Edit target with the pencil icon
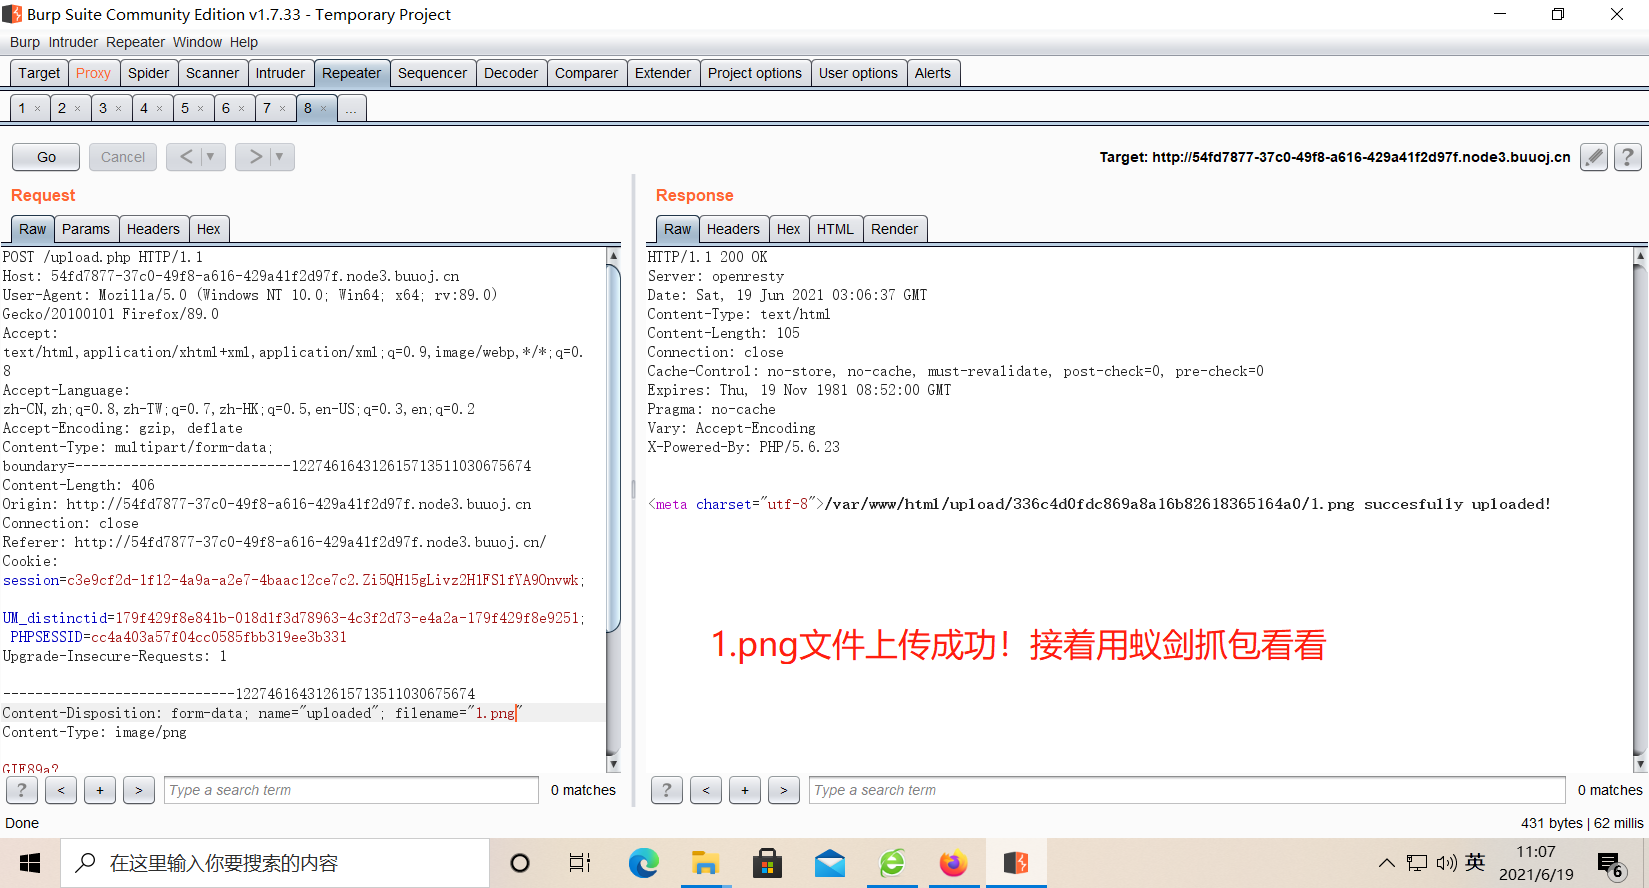Viewport: 1649px width, 888px height. coord(1594,157)
